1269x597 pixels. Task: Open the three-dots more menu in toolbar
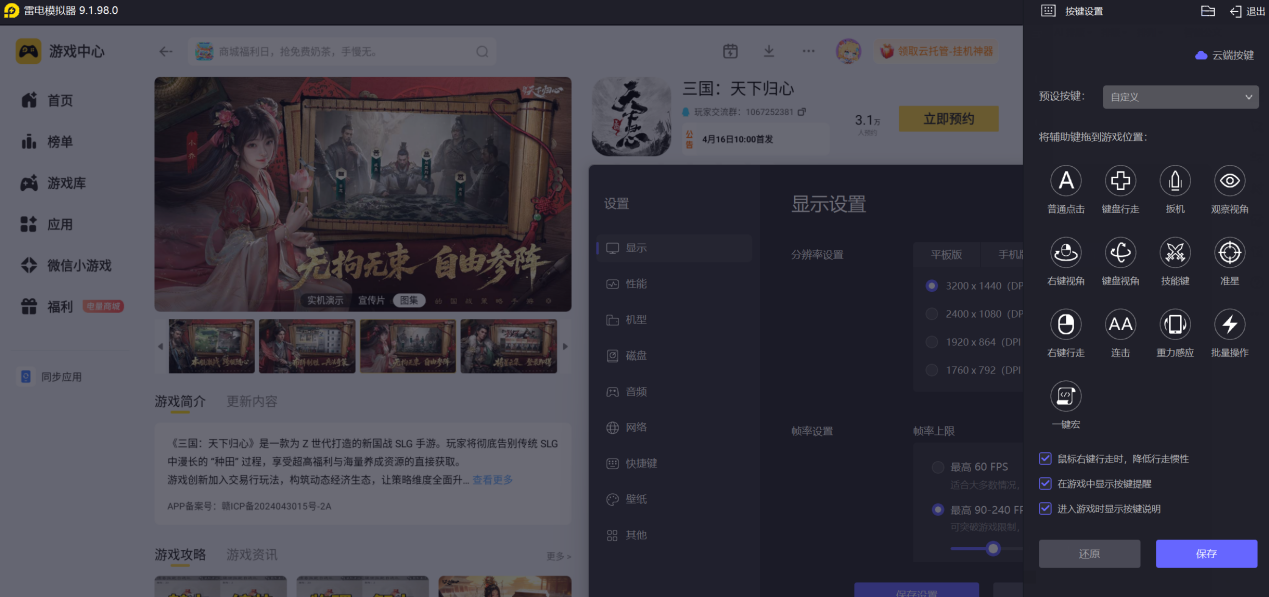point(808,51)
